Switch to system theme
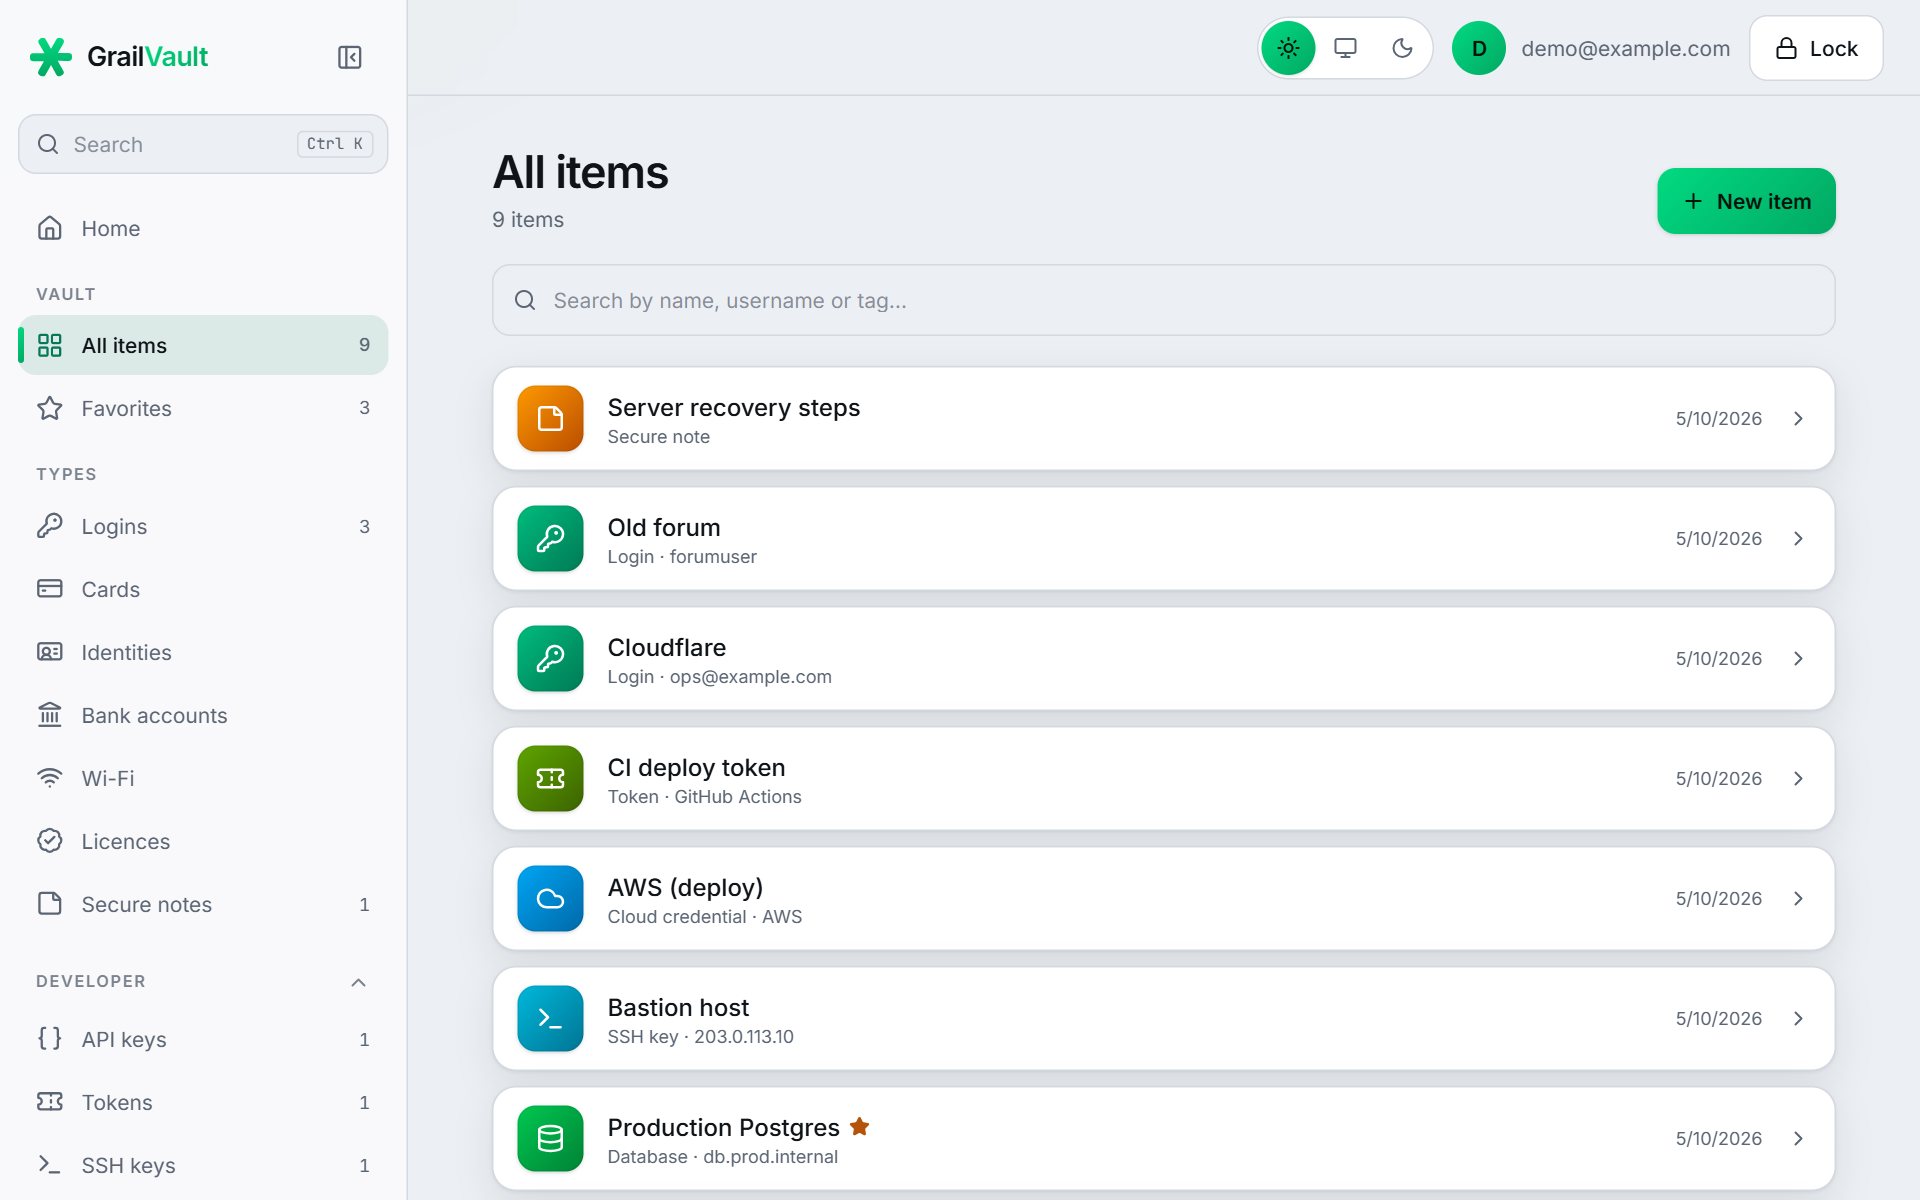Viewport: 1920px width, 1200px height. (x=1345, y=48)
